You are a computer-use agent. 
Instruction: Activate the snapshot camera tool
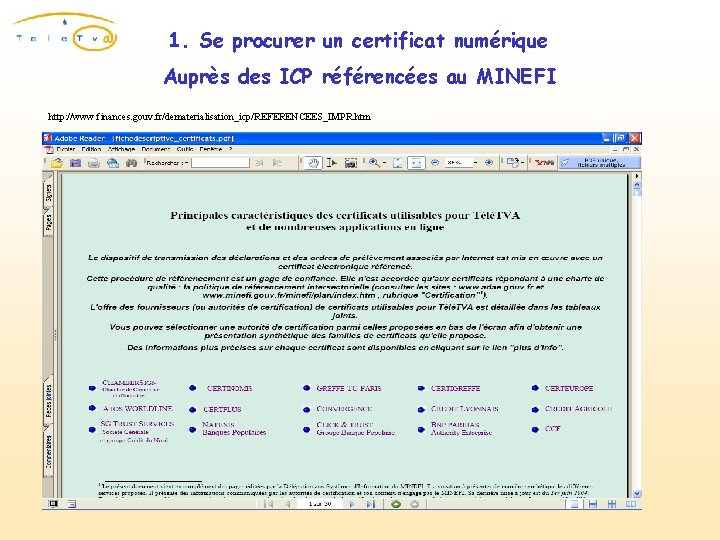350,163
